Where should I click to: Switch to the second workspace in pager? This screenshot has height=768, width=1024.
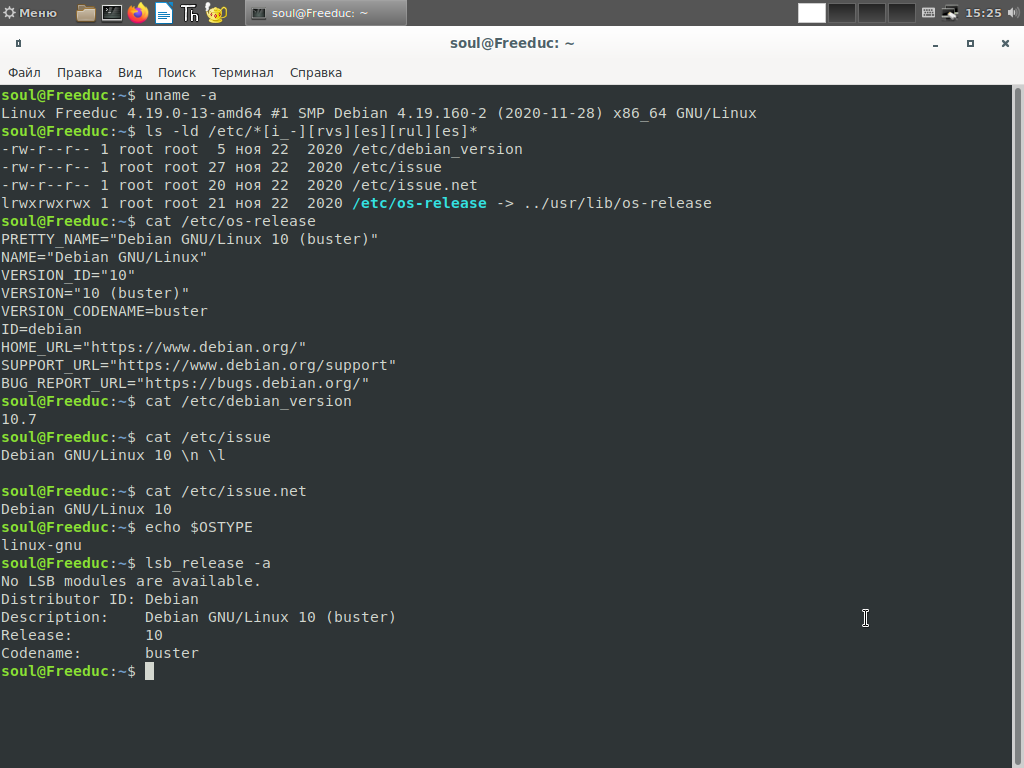[842, 13]
